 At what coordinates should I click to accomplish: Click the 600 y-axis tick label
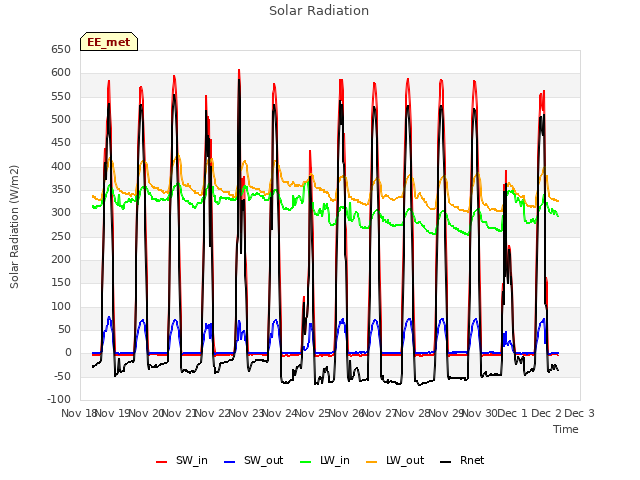pos(61,73)
